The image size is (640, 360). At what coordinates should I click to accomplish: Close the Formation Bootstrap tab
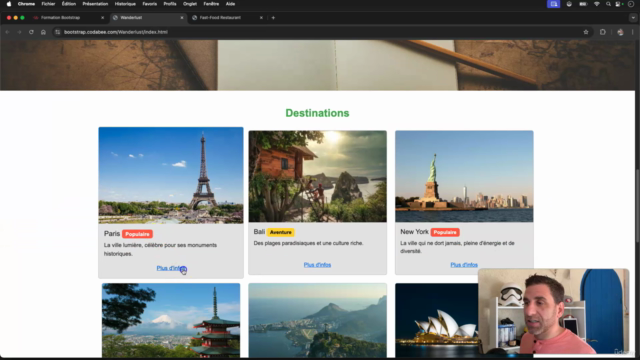102,18
